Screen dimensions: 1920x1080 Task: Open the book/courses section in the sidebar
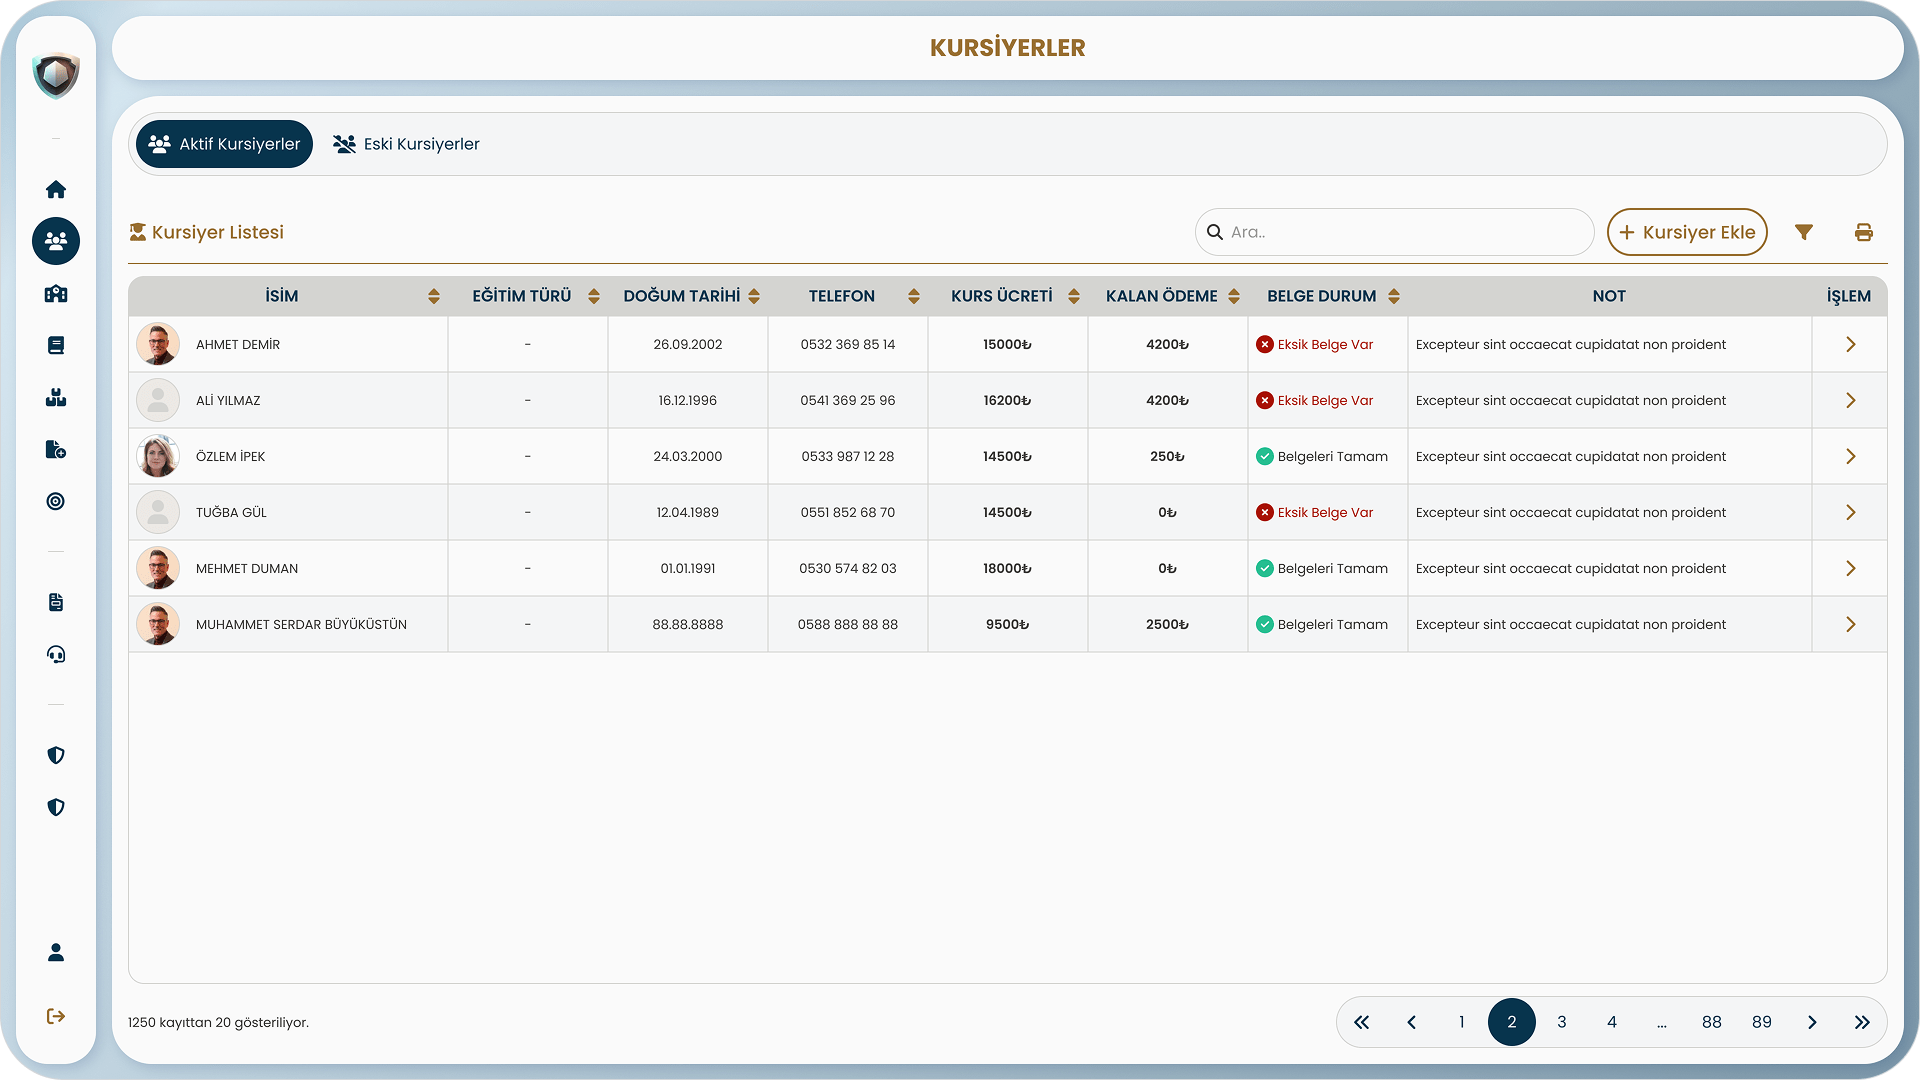point(56,345)
